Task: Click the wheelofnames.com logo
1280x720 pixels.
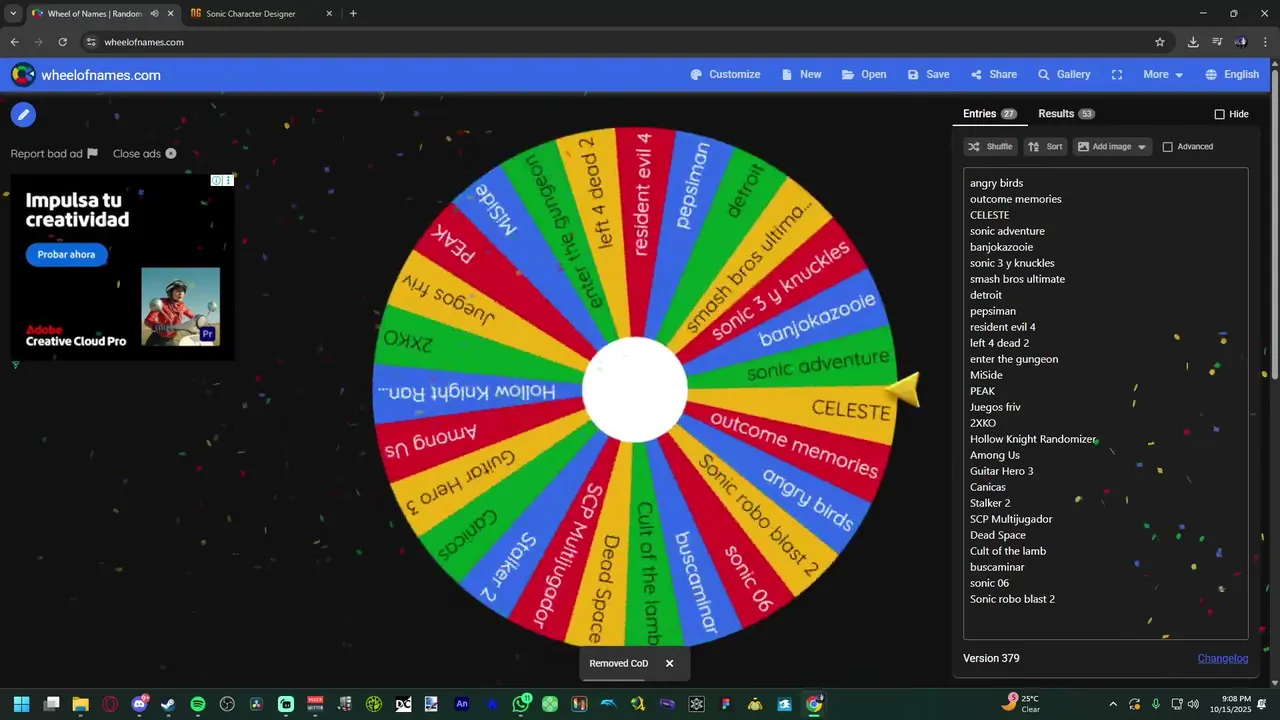Action: pyautogui.click(x=86, y=75)
